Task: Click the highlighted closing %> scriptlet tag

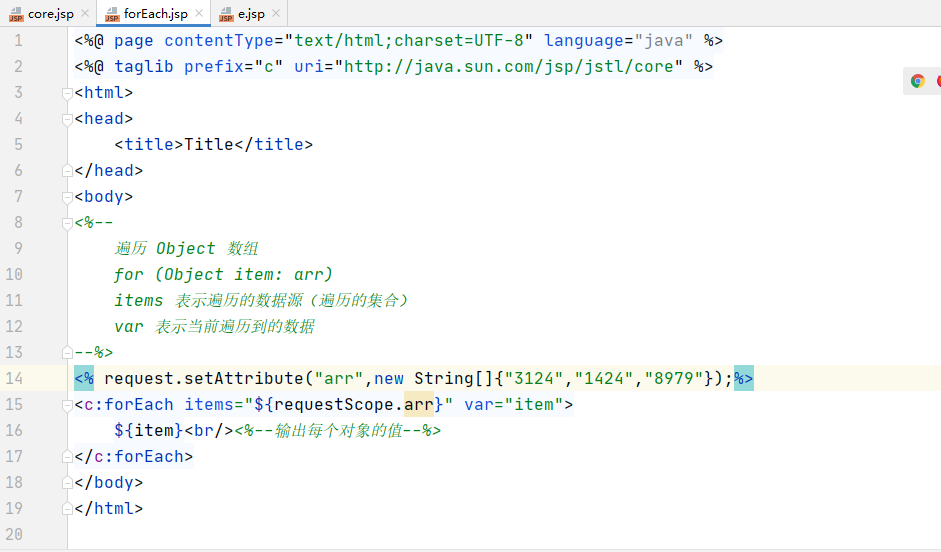Action: 744,378
